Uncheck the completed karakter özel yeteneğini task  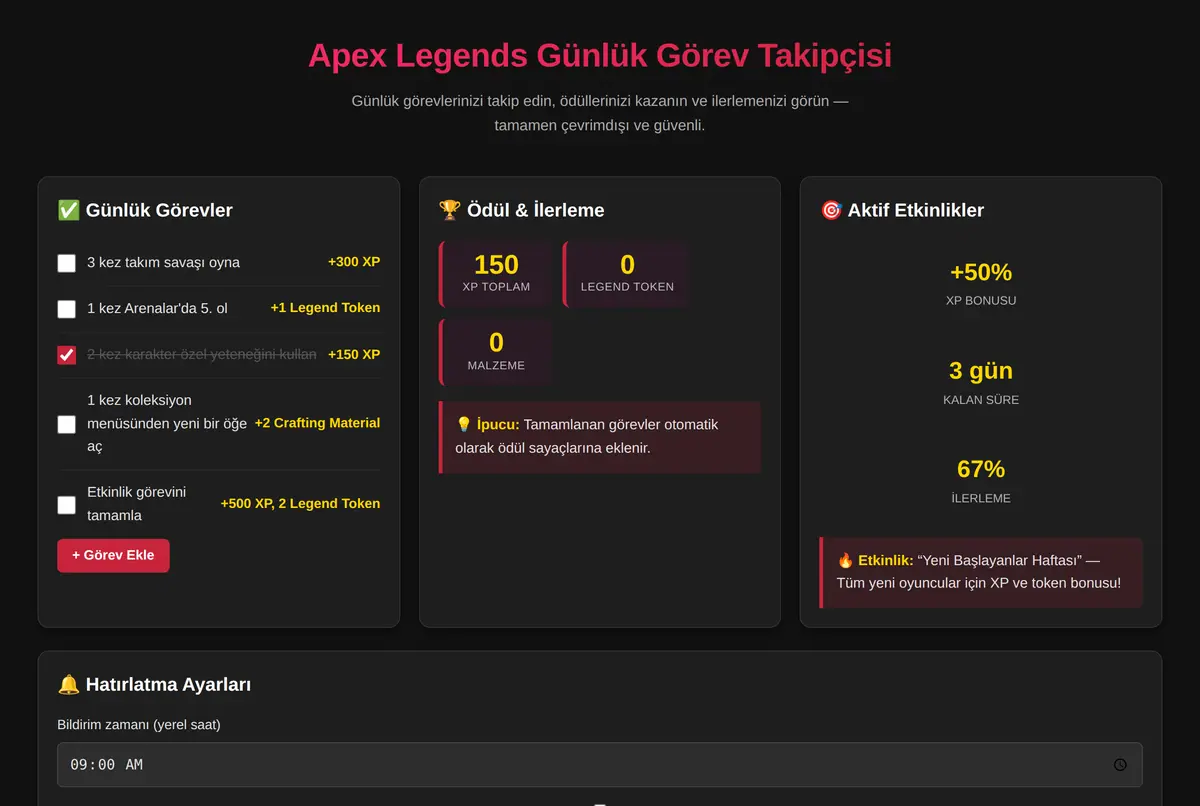(x=67, y=355)
